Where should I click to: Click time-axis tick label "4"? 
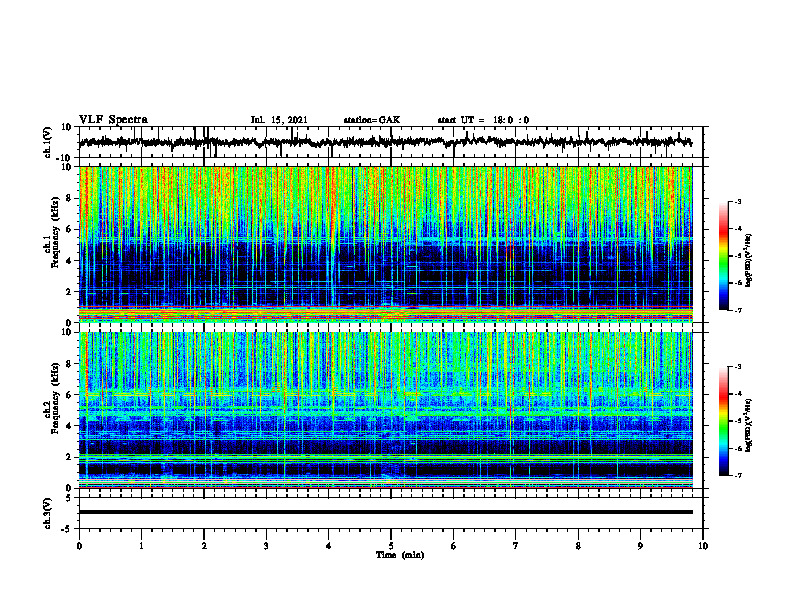[x=329, y=546]
